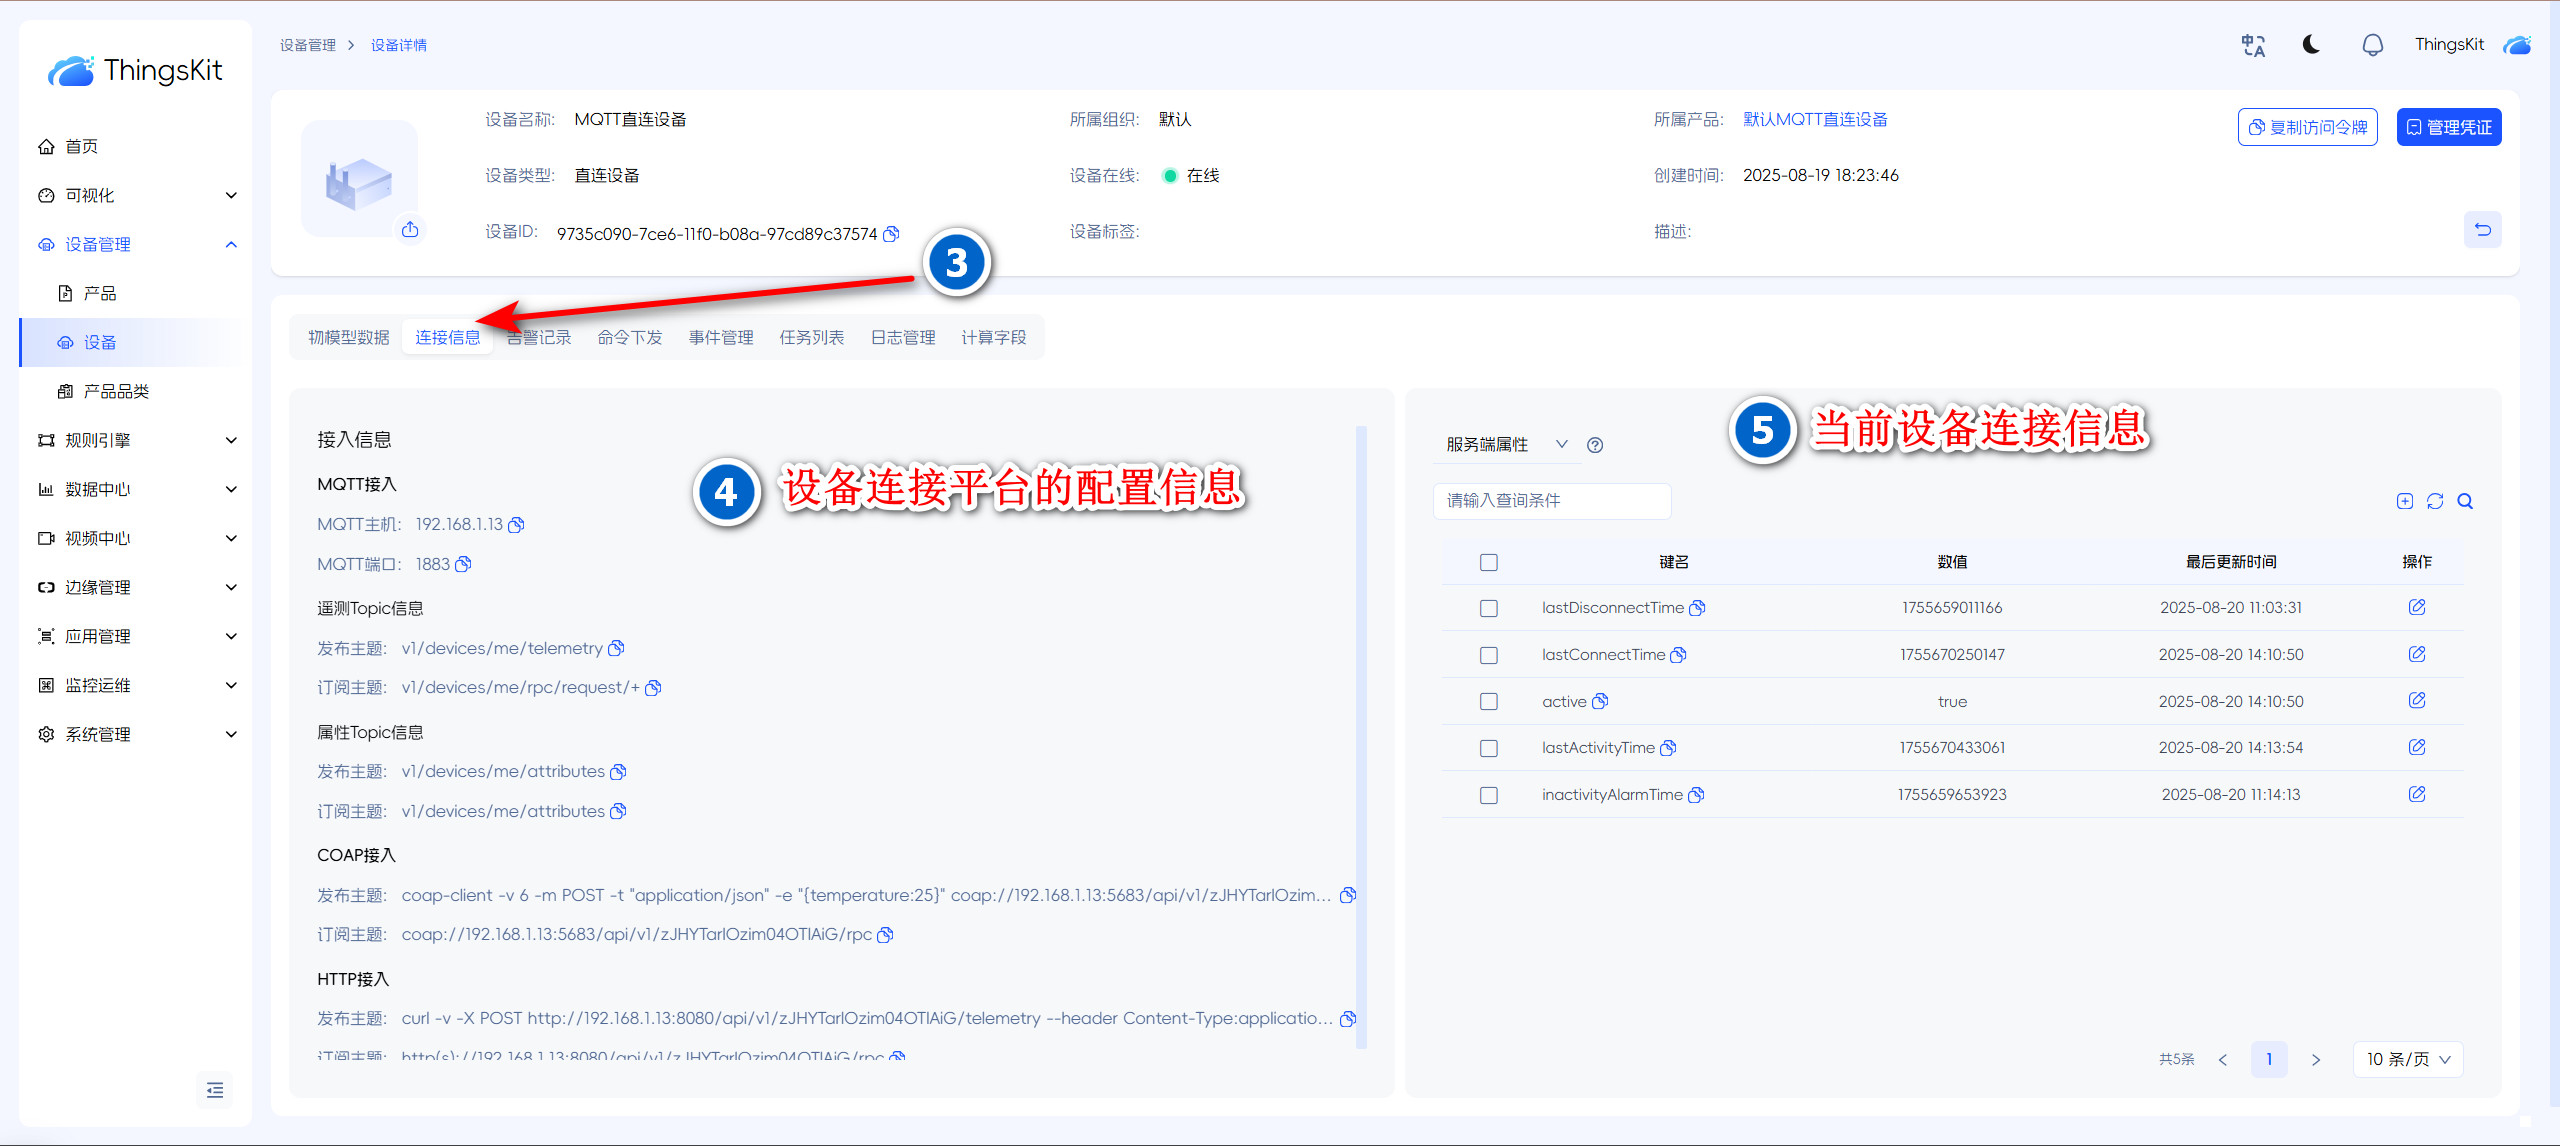Screen dimensions: 2560x1146
Task: Copy the MQTT host address
Action: coord(516,525)
